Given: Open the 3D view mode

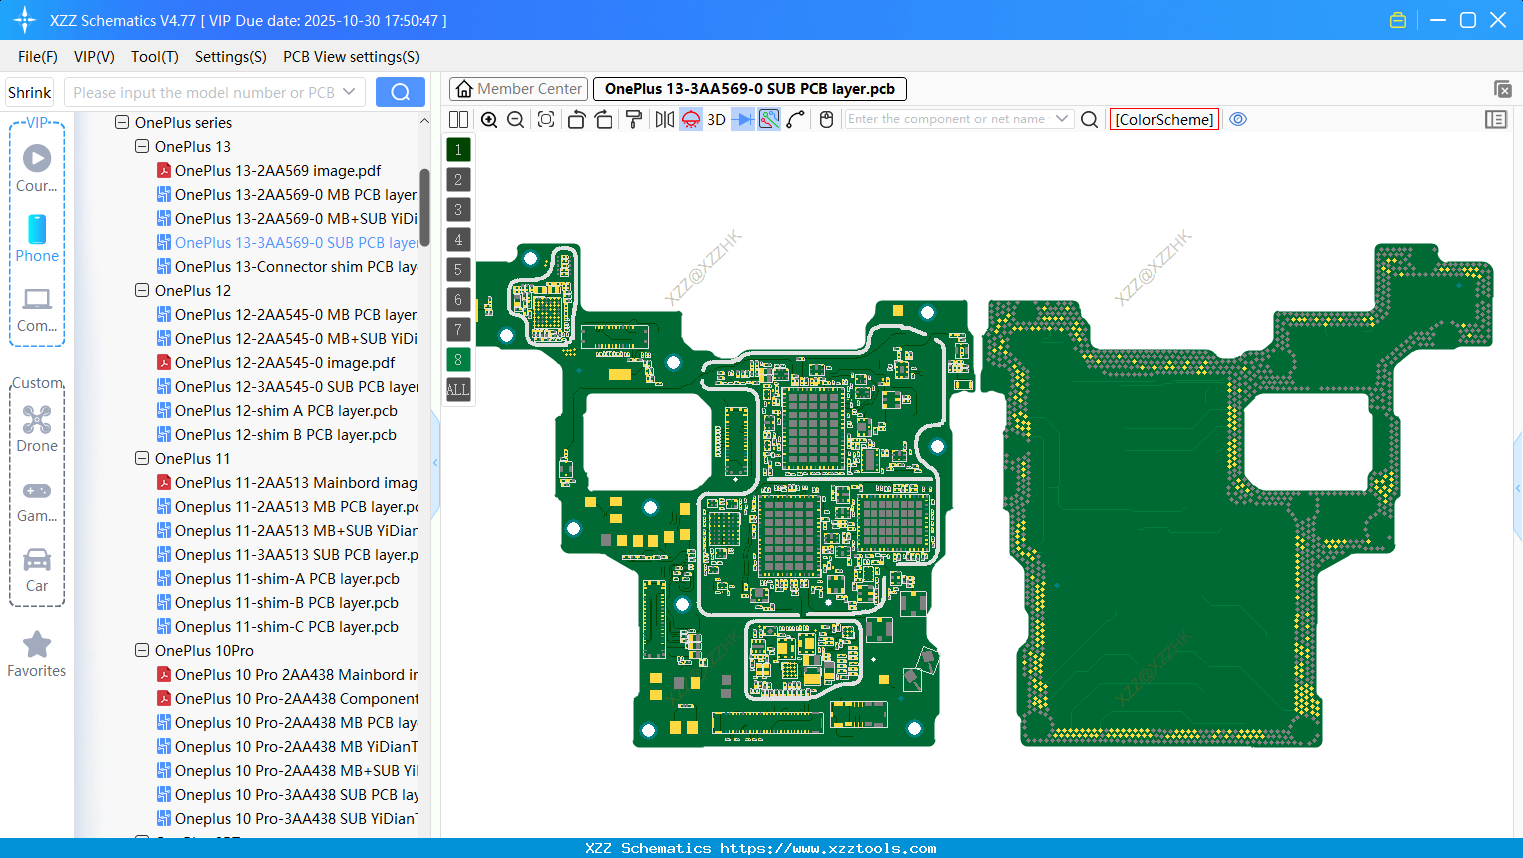Looking at the screenshot, I should (x=716, y=119).
